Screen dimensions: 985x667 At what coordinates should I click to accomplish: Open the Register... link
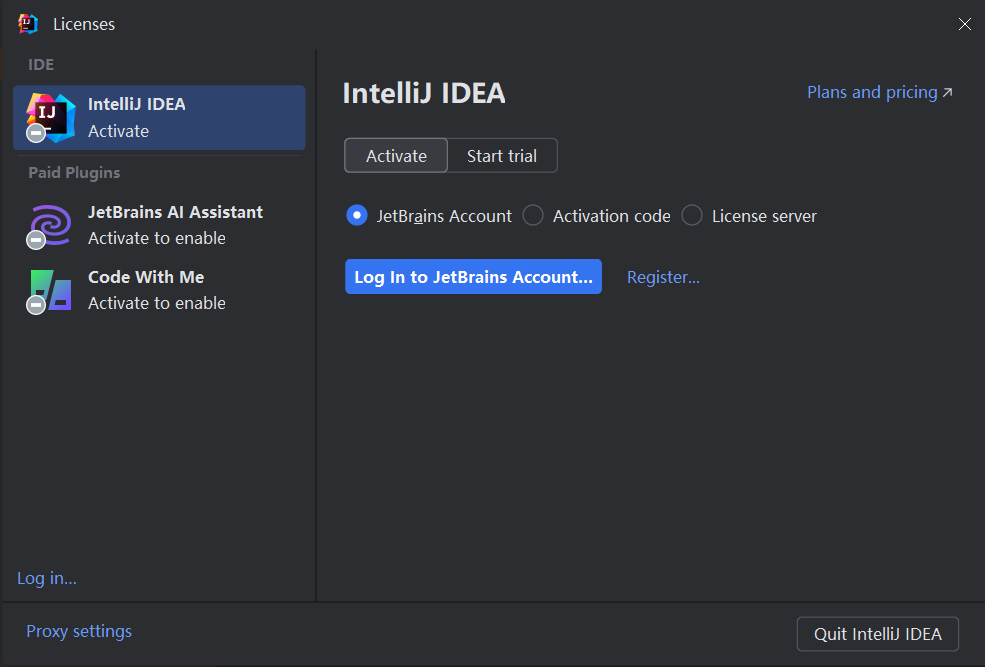tap(663, 277)
